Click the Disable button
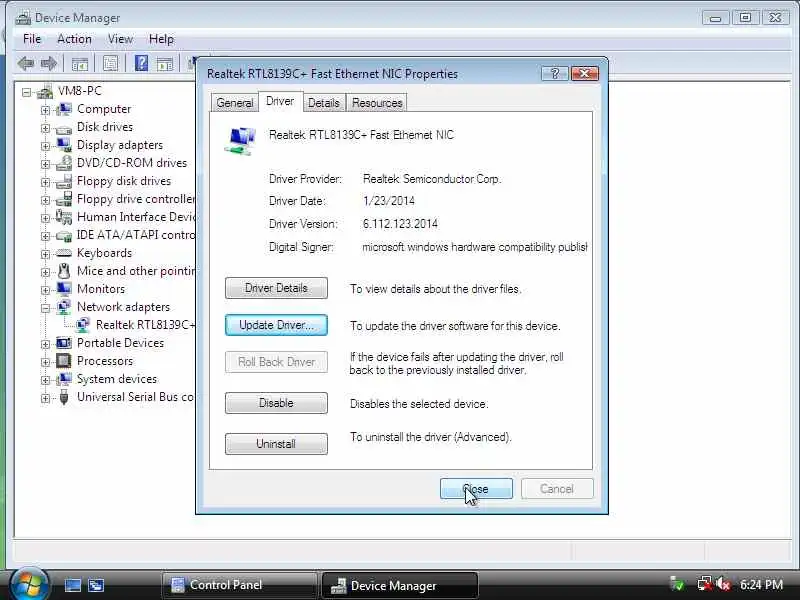The width and height of the screenshot is (800, 600). point(276,403)
